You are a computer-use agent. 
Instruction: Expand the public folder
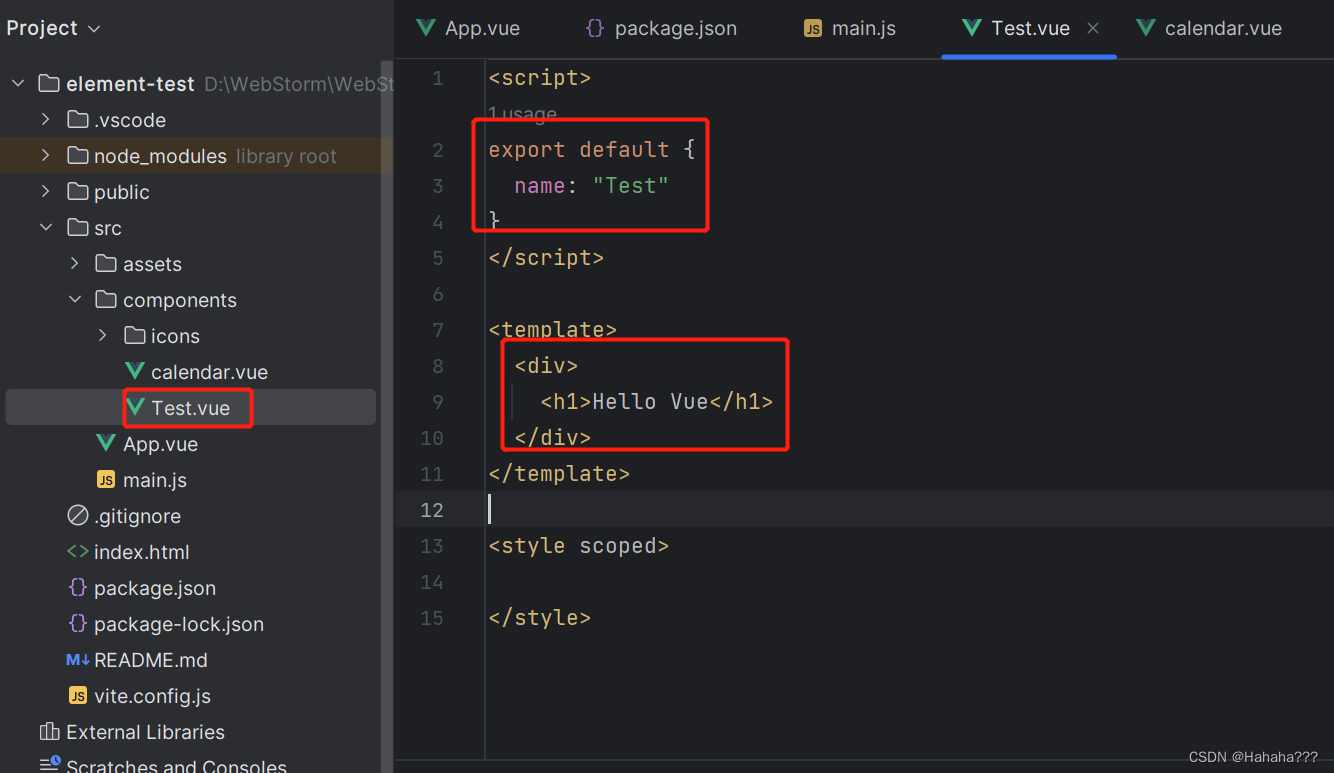tap(46, 192)
